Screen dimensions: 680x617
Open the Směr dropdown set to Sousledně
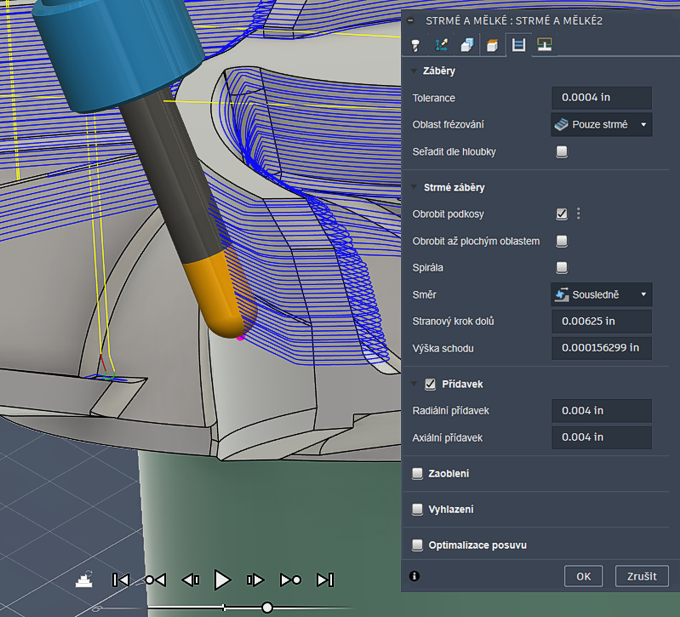point(601,295)
